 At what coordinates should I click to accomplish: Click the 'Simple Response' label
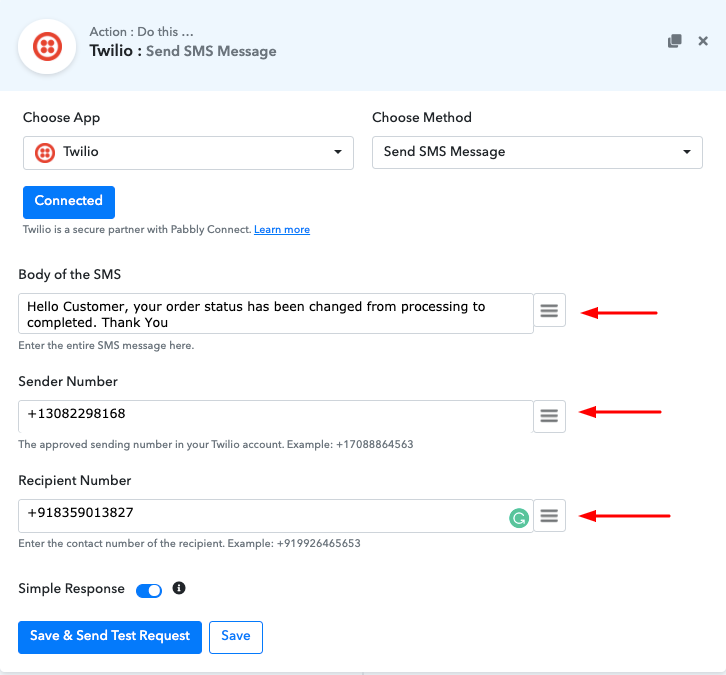(x=71, y=588)
